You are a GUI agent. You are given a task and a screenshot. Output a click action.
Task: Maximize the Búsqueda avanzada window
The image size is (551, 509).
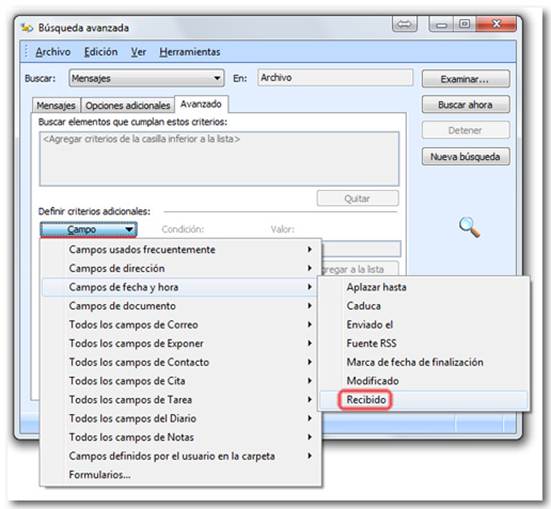click(x=465, y=24)
